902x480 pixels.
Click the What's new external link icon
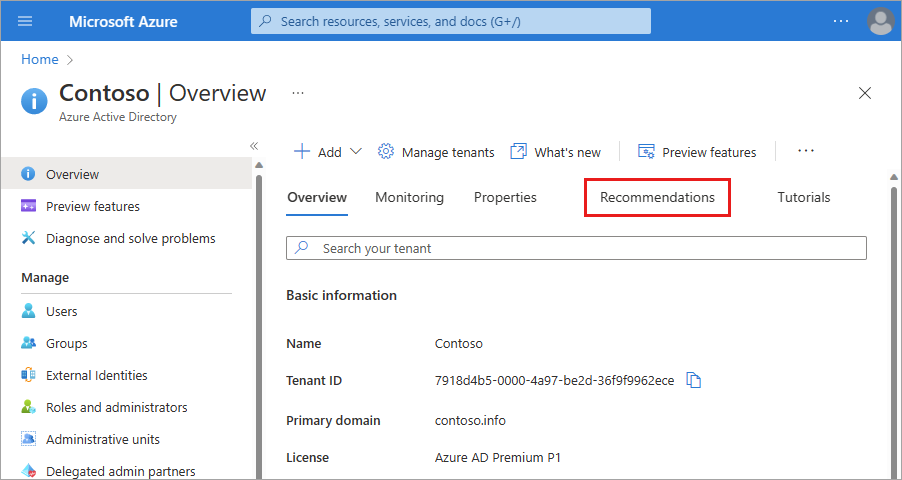518,152
